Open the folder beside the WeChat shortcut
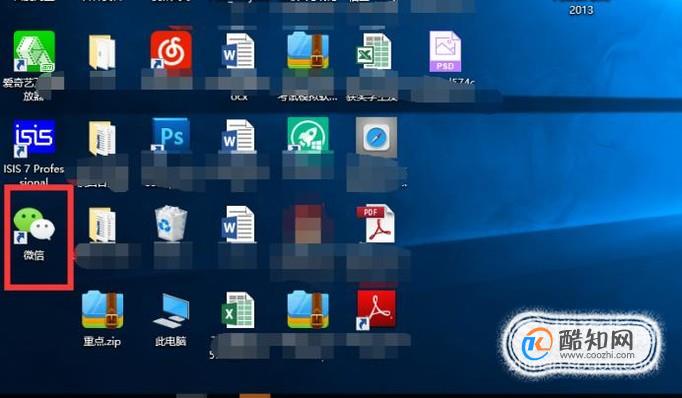The image size is (682, 398). pyautogui.click(x=102, y=225)
